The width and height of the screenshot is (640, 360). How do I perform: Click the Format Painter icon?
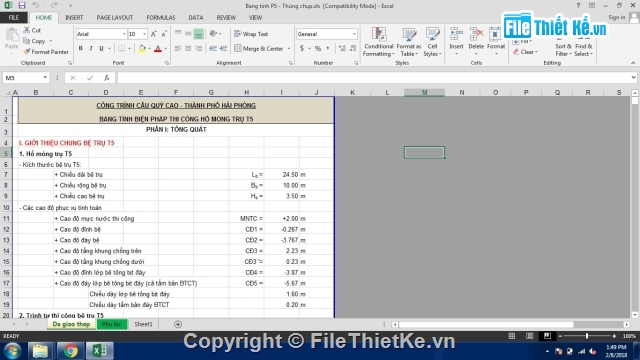[x=27, y=52]
